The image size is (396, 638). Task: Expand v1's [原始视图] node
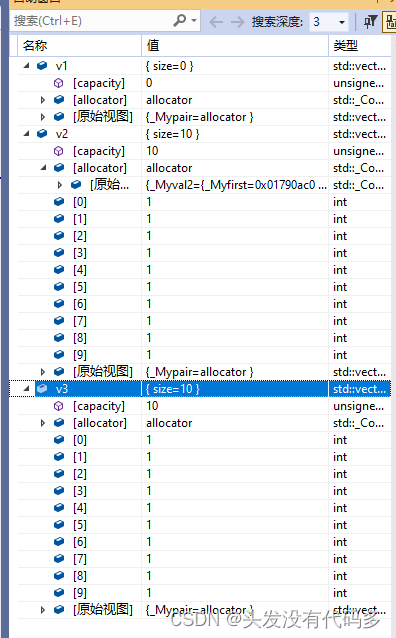(x=43, y=117)
